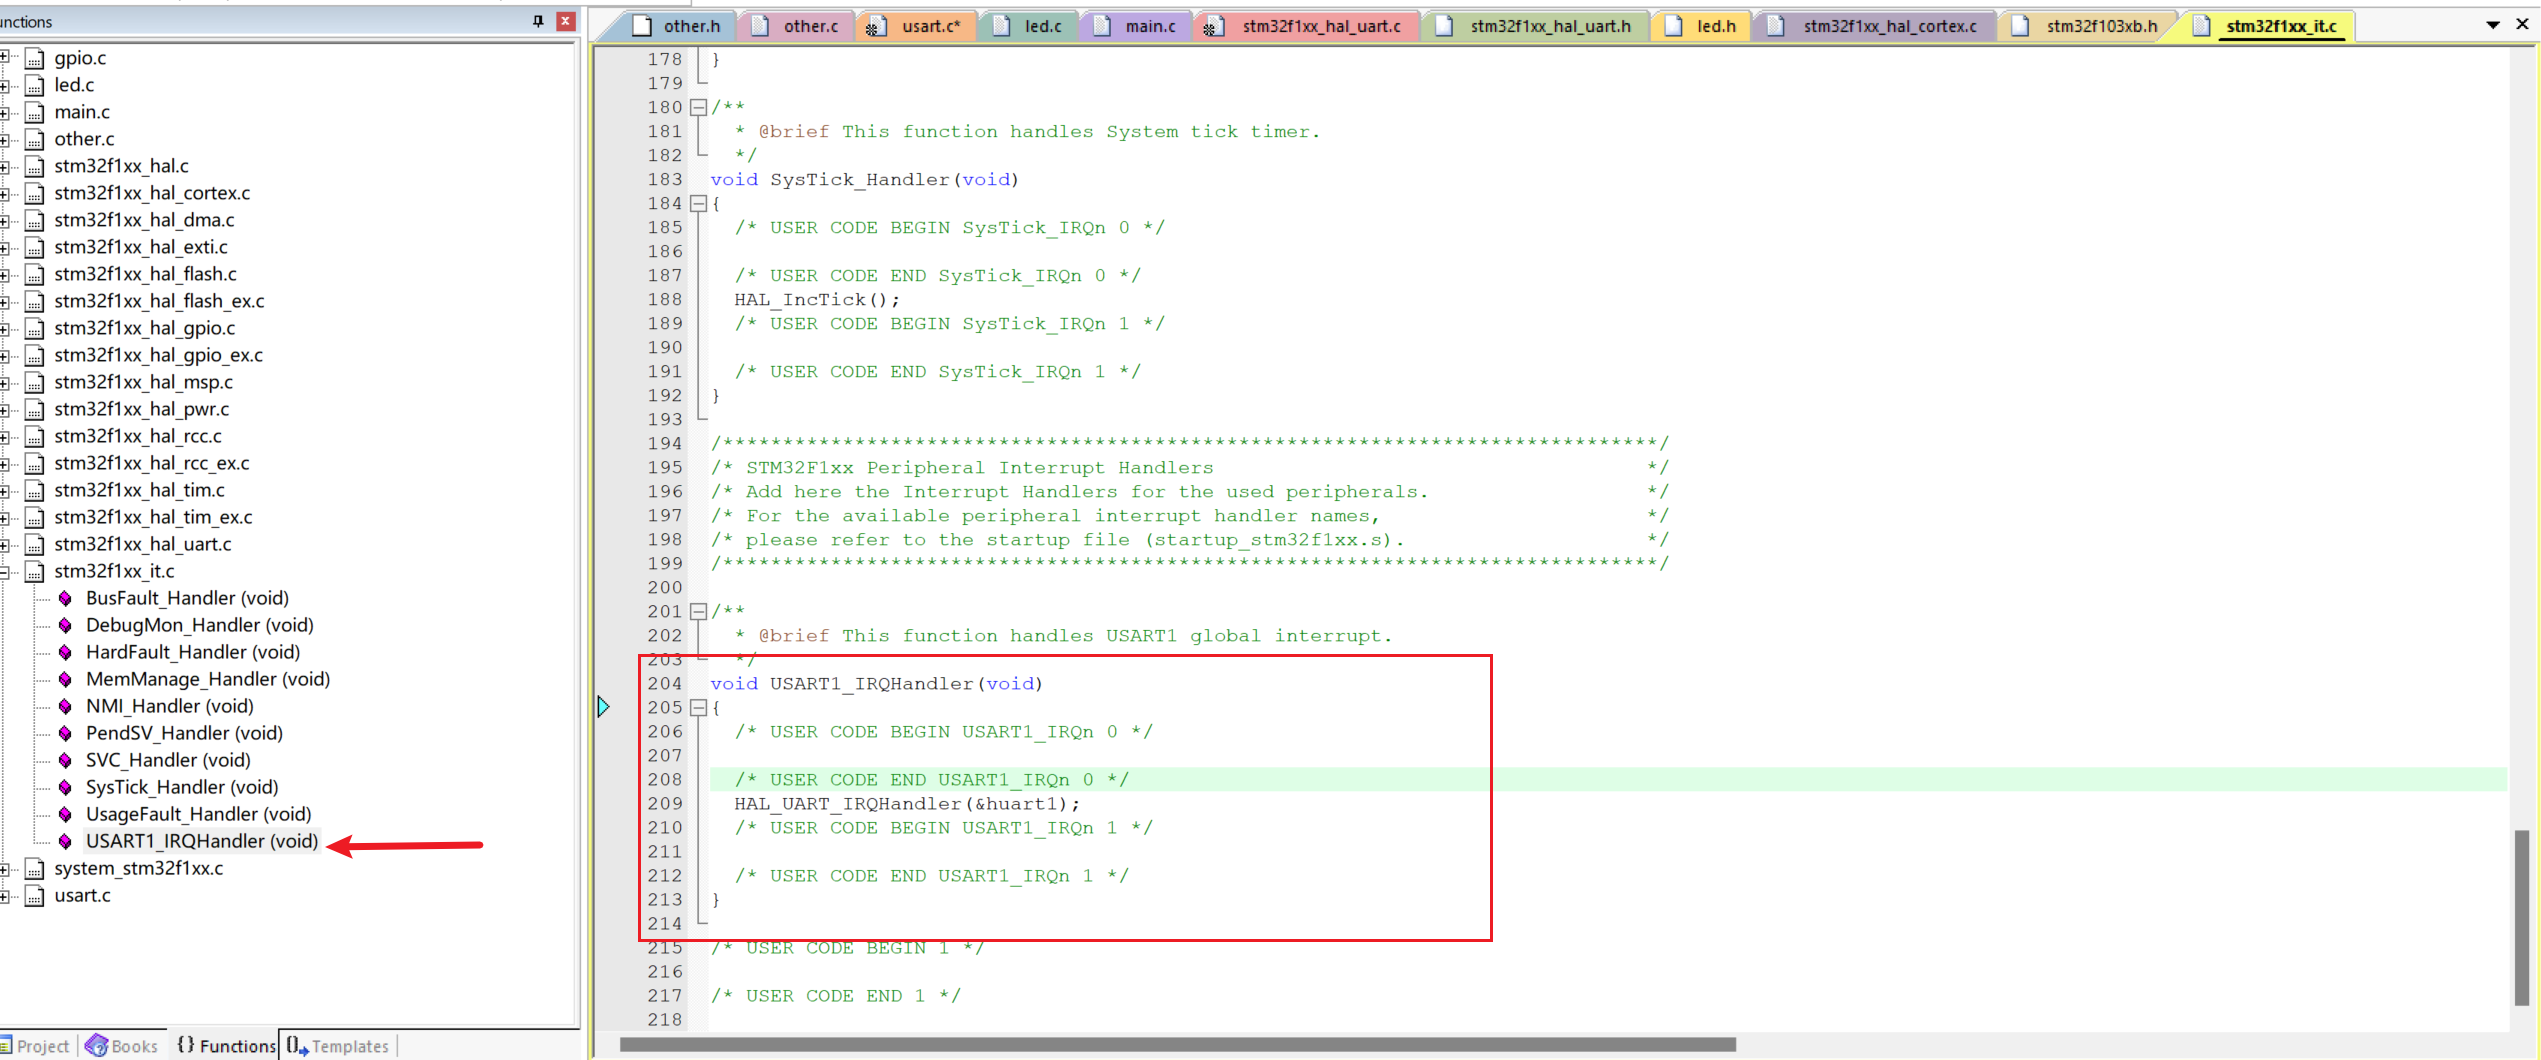Click the editor horizontal scrollbar thumb
2541x1060 pixels.
coord(1177,1045)
